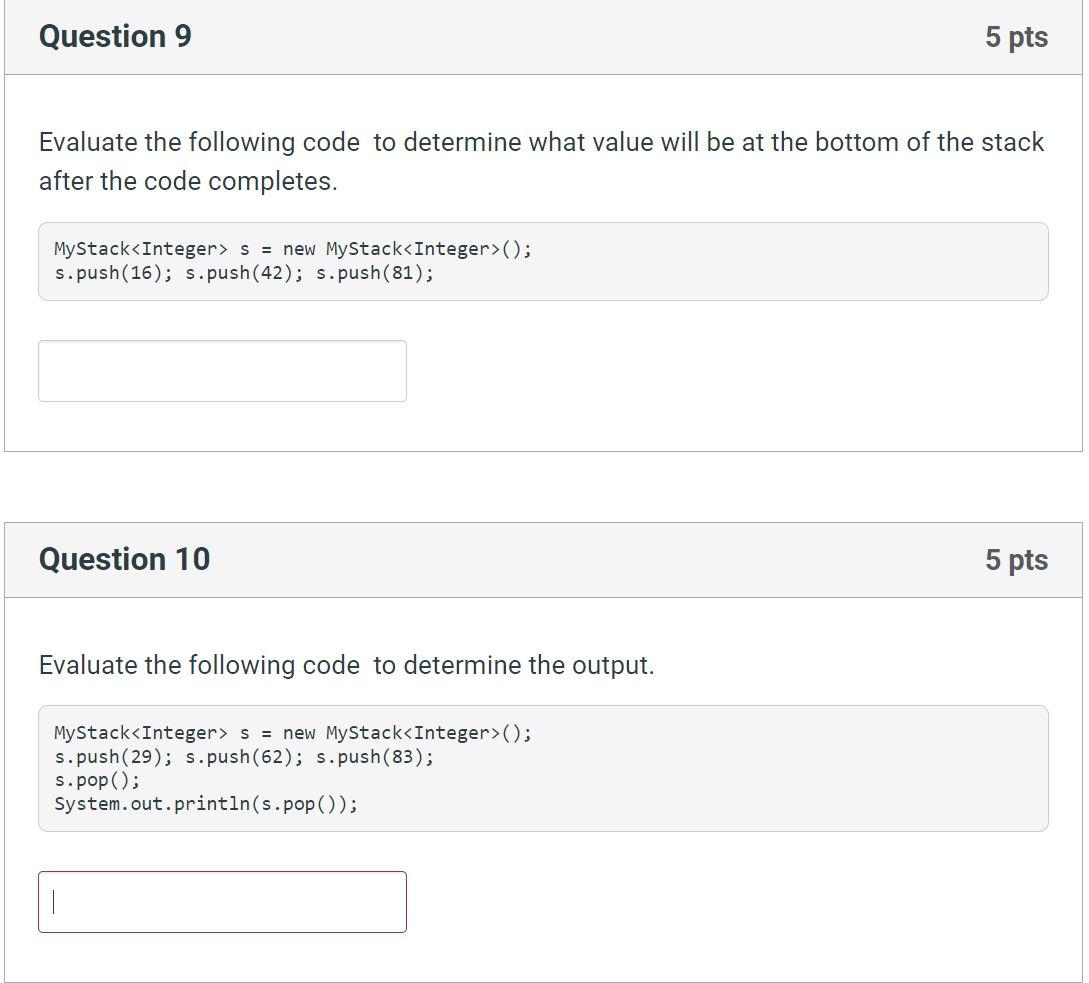Viewport: 1089px width, 983px height.
Task: Click the 's.push(16); s.push(42); s.push(81);' code line
Action: (244, 273)
